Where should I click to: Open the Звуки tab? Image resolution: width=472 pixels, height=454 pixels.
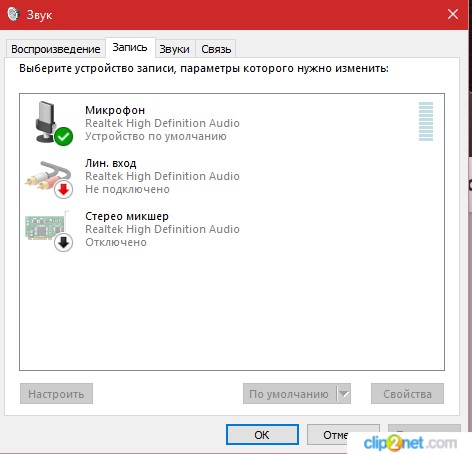(x=174, y=49)
